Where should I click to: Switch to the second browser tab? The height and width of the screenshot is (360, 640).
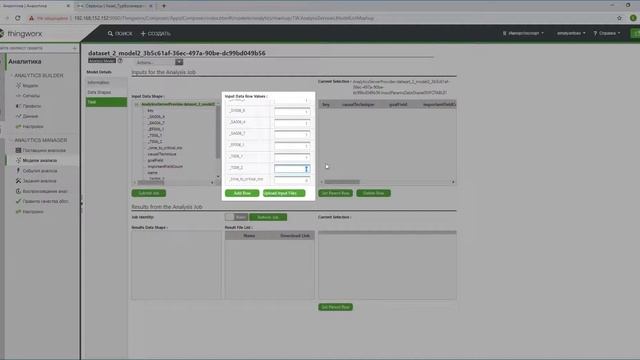(x=114, y=6)
